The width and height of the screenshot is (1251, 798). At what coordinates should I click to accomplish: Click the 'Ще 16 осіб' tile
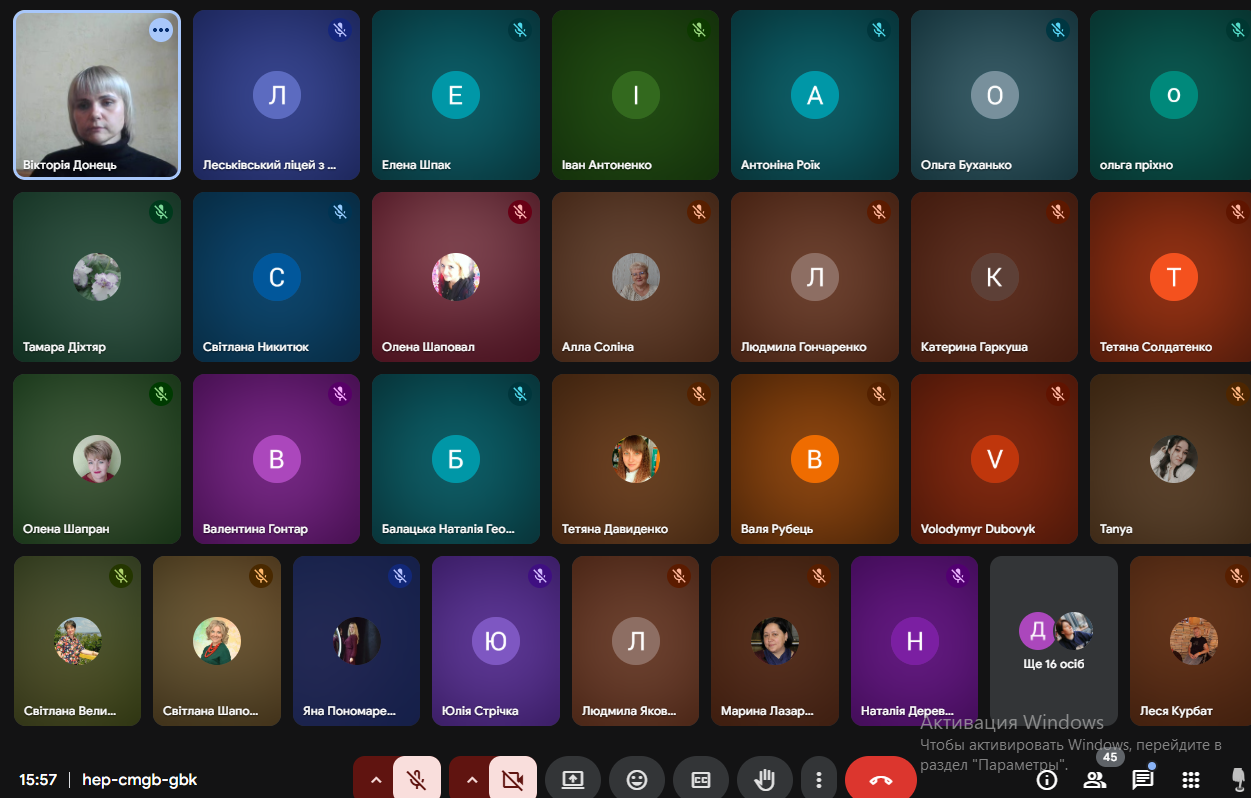[x=1054, y=641]
